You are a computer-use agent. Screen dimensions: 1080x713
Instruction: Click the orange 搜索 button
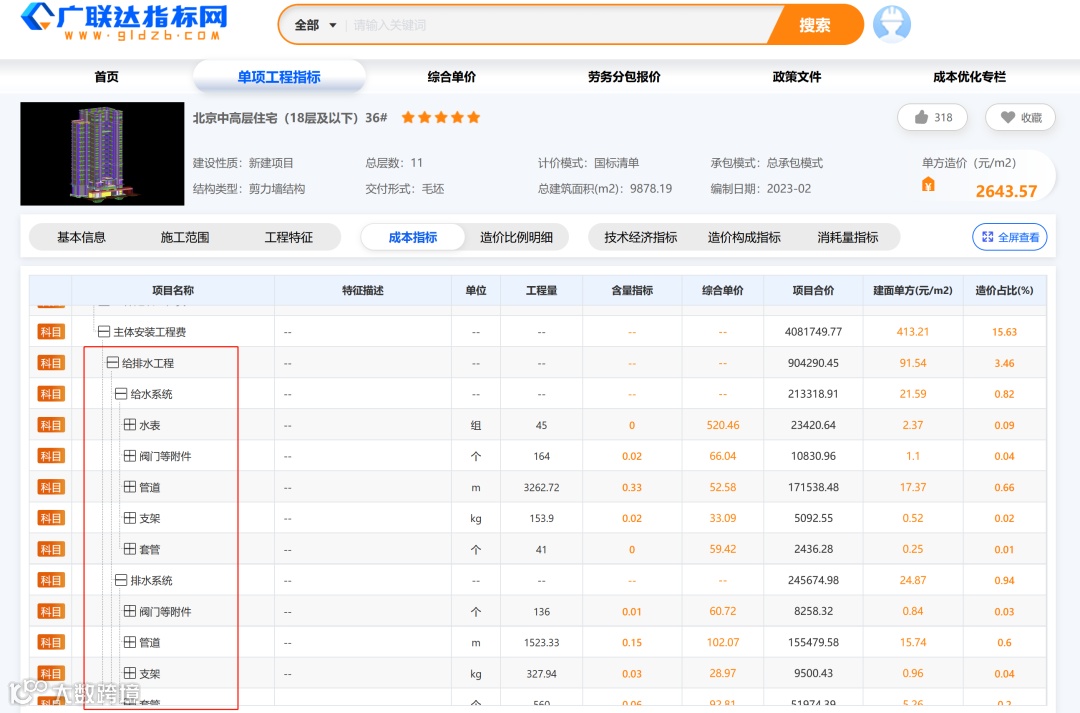coord(815,25)
